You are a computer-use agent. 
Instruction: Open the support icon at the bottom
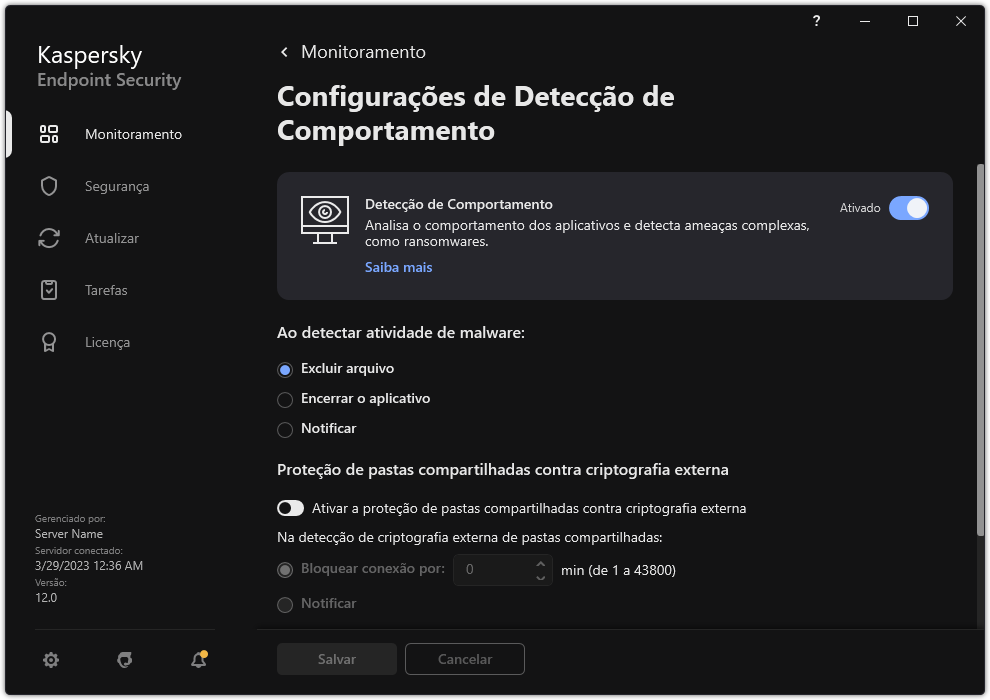124,660
